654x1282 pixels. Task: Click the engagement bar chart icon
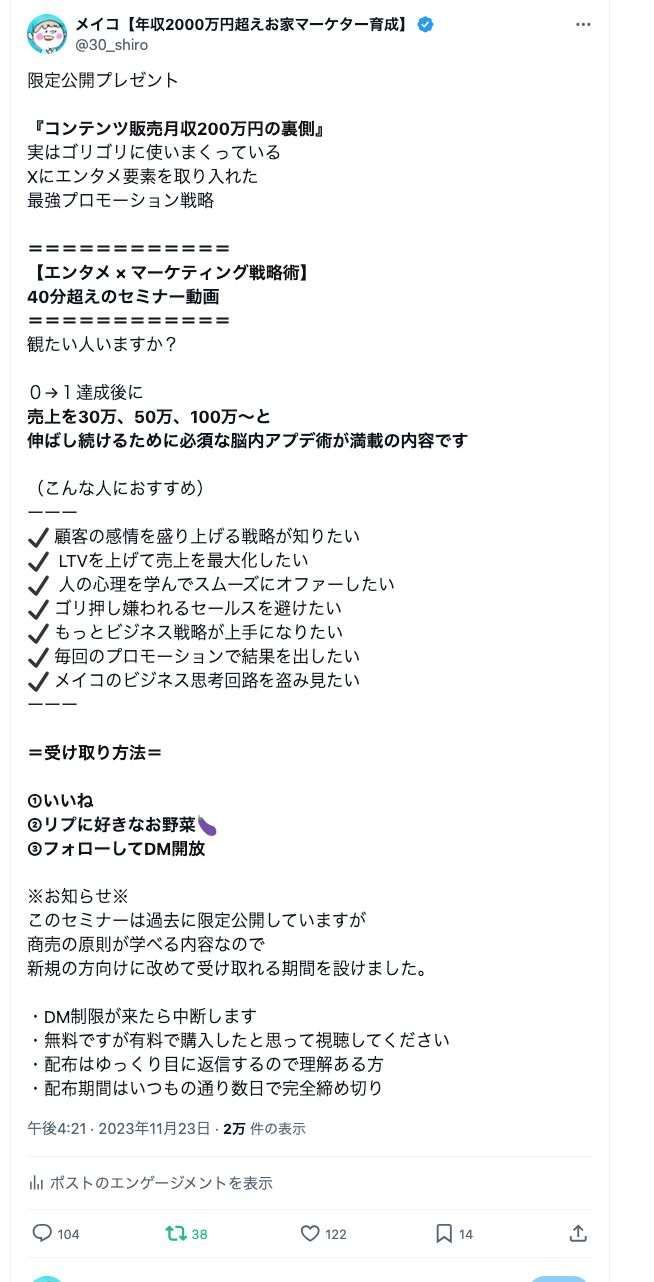(x=36, y=1182)
